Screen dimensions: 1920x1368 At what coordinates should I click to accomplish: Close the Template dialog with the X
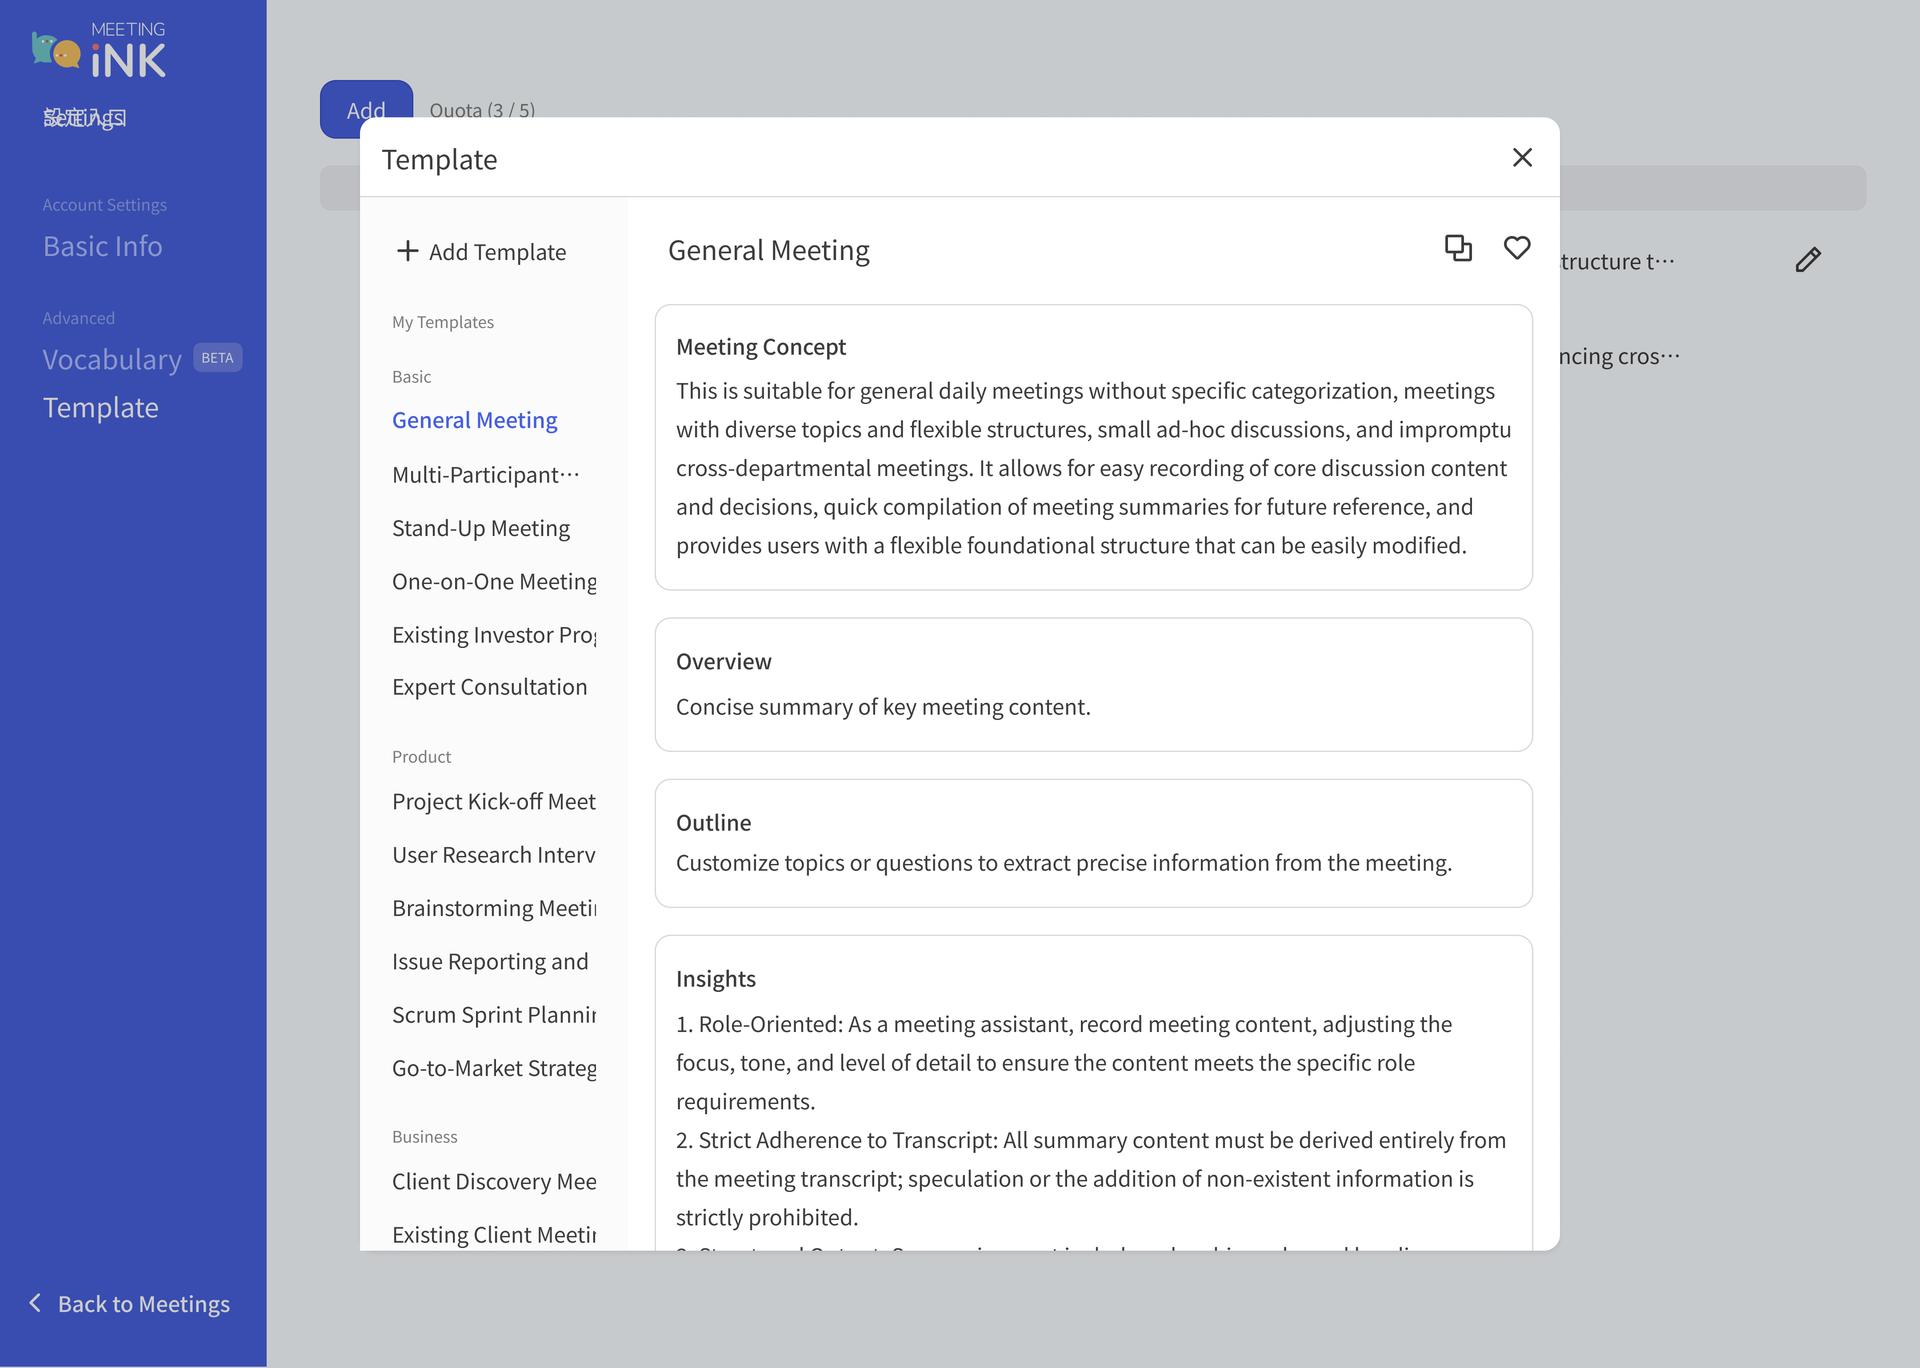(1522, 157)
